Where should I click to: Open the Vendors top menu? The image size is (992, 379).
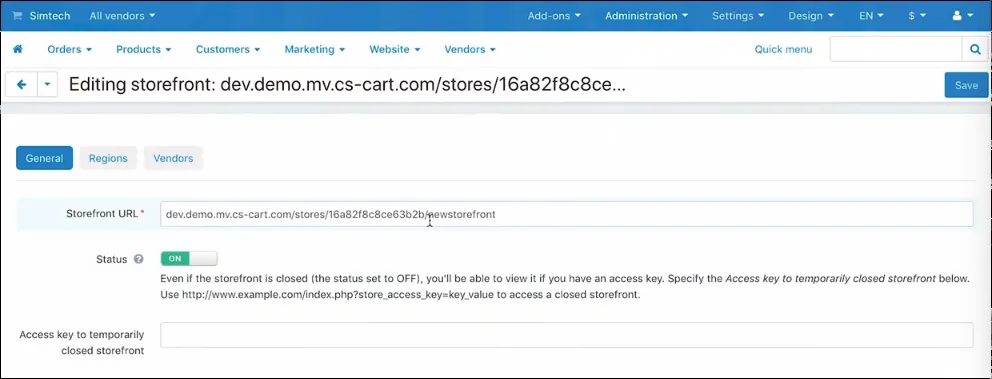[470, 49]
